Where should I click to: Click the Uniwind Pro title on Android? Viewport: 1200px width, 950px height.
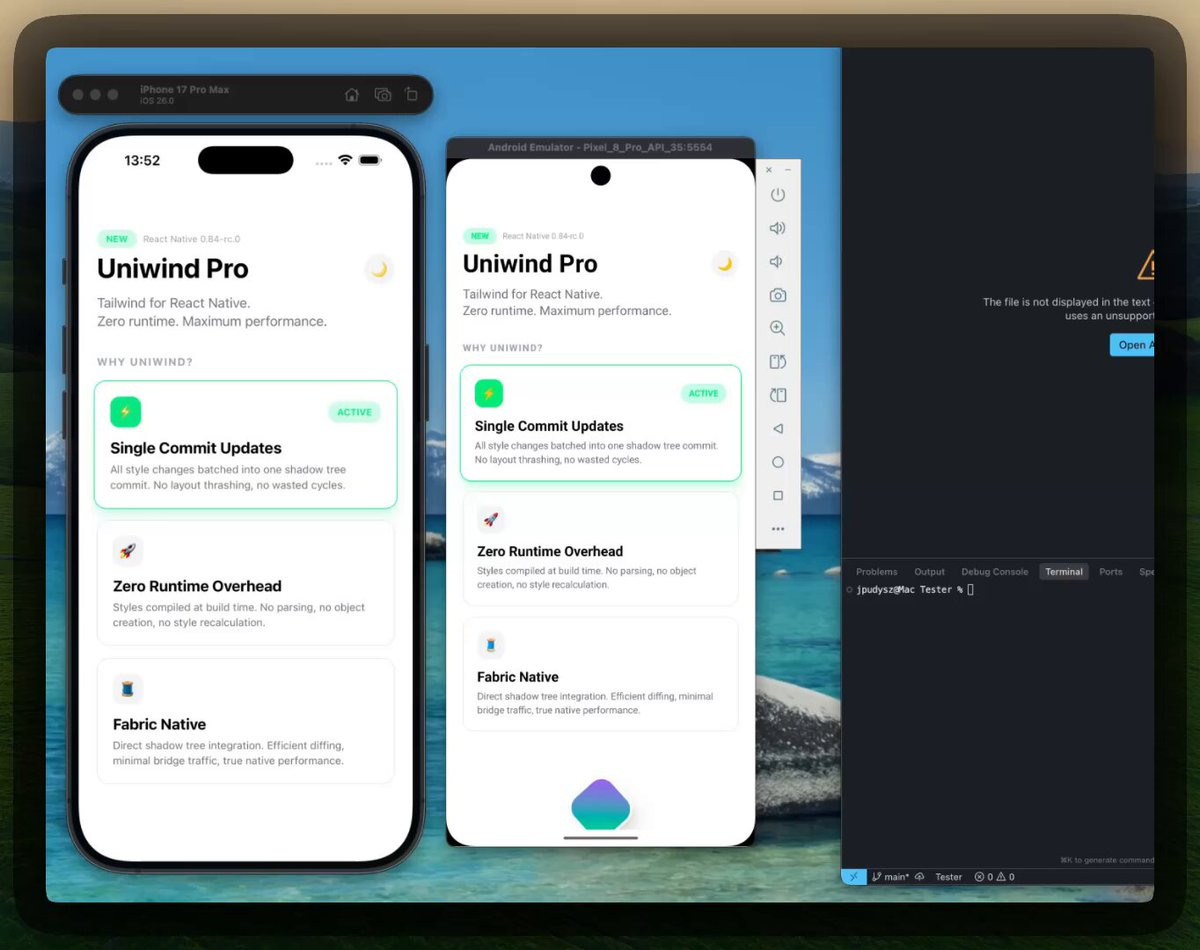click(x=530, y=264)
